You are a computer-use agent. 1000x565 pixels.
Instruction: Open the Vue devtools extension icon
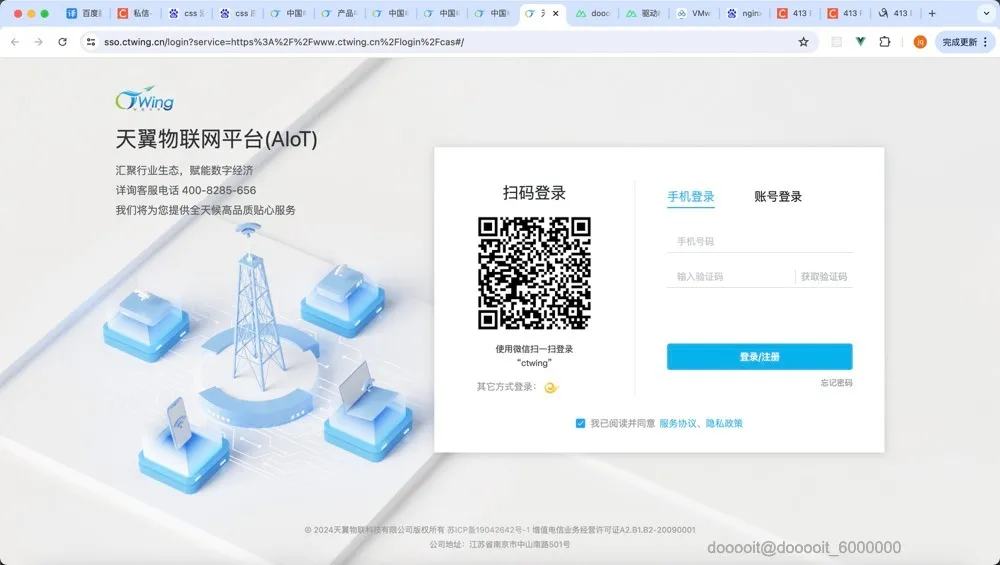860,41
